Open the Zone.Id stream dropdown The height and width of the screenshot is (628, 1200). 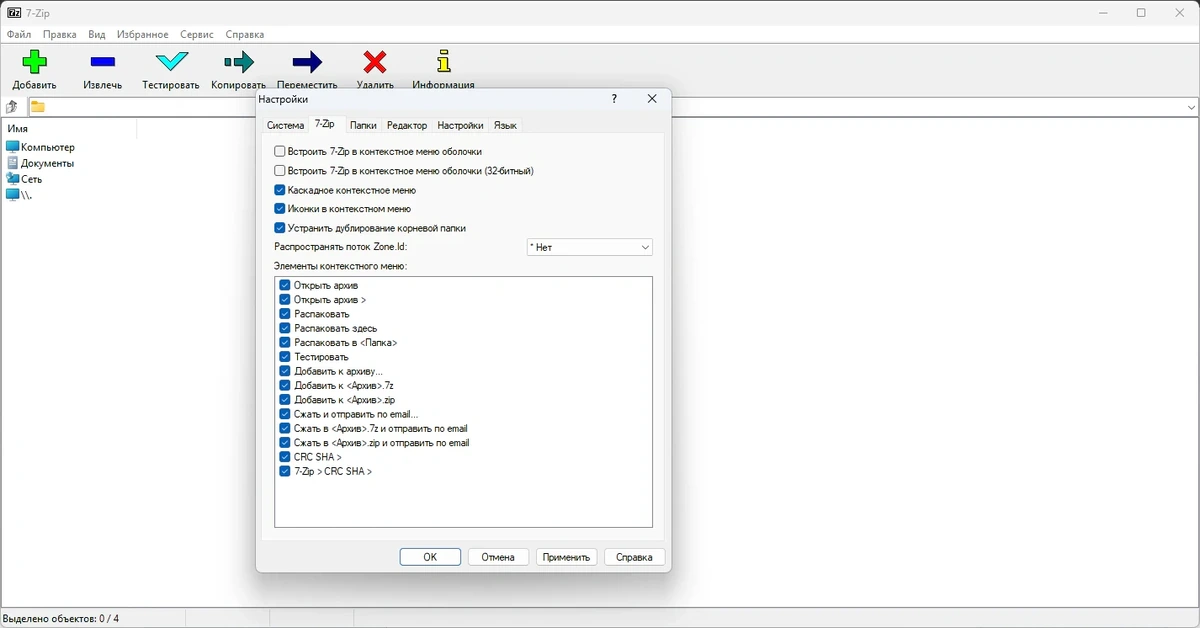590,247
